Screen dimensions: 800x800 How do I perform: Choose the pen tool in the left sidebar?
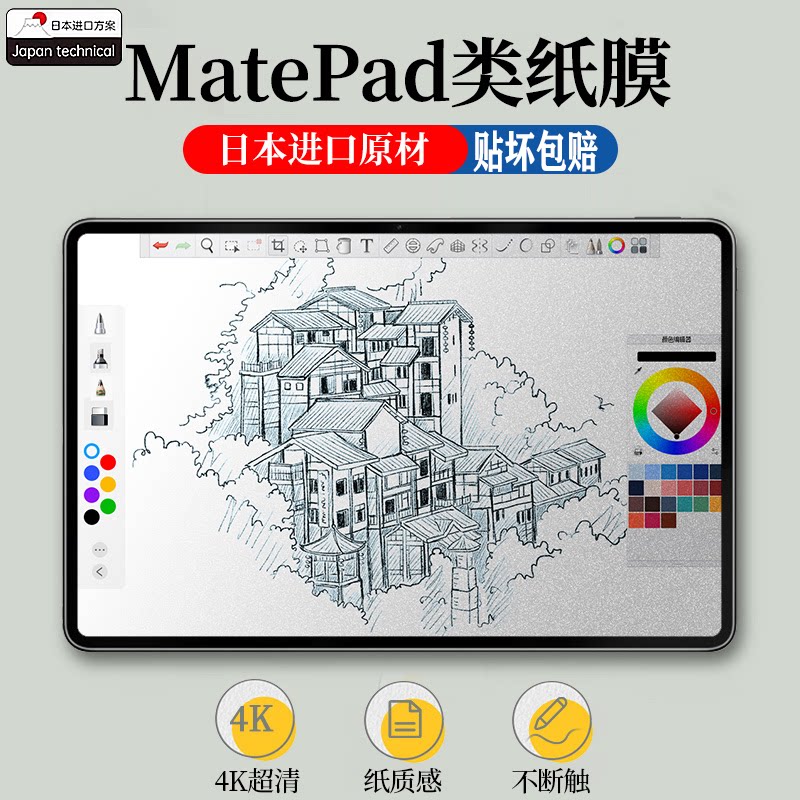(x=98, y=323)
